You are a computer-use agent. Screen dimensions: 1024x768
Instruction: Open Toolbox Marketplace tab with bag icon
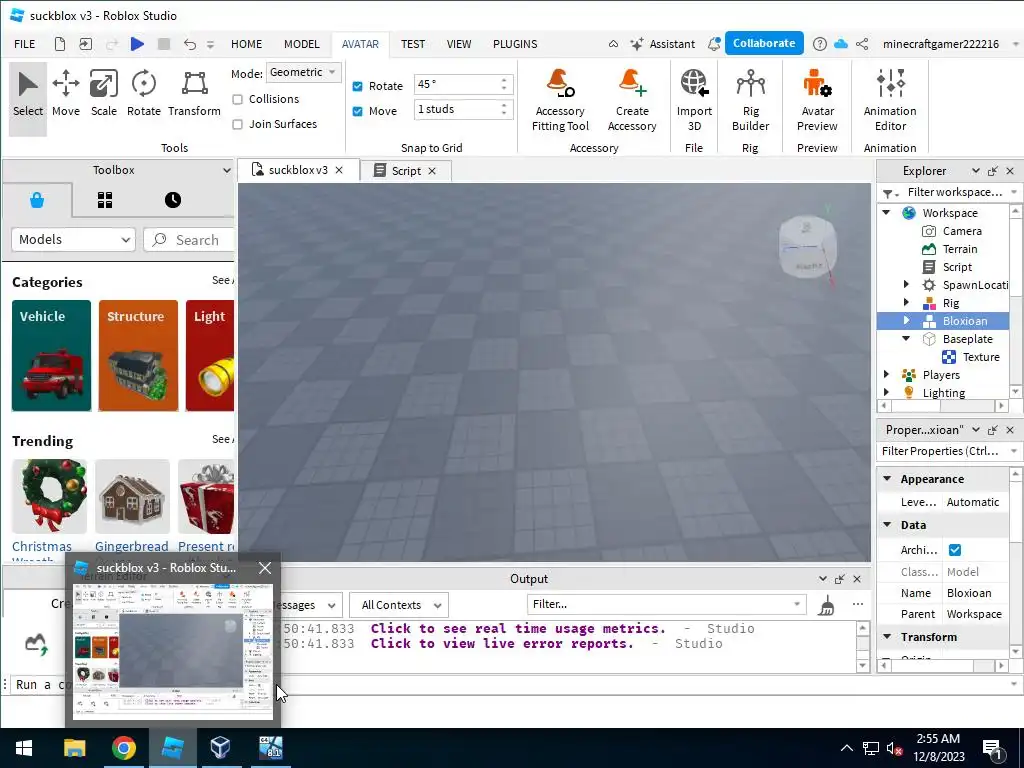click(37, 200)
